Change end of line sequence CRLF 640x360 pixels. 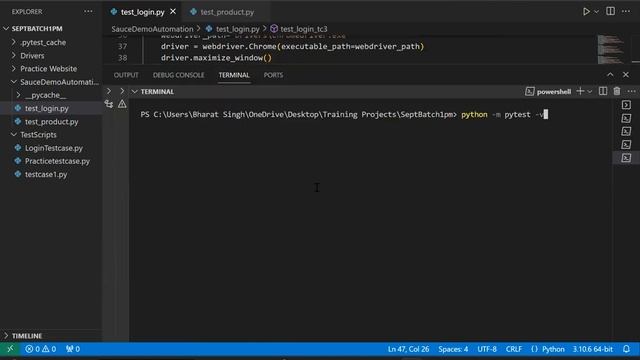[513, 349]
